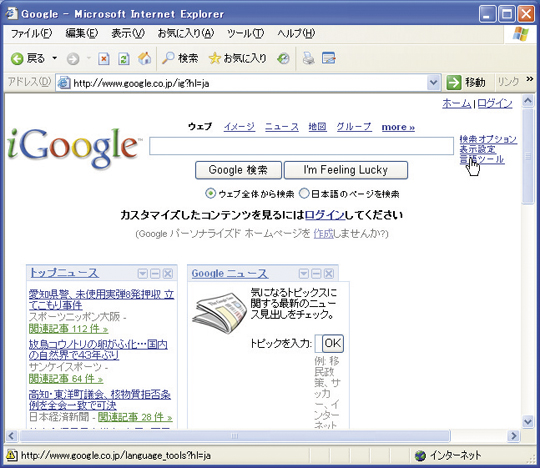Viewport: 540px width, 468px height.
Task: Click the I'm Feeling Lucky button
Action: pyautogui.click(x=346, y=170)
